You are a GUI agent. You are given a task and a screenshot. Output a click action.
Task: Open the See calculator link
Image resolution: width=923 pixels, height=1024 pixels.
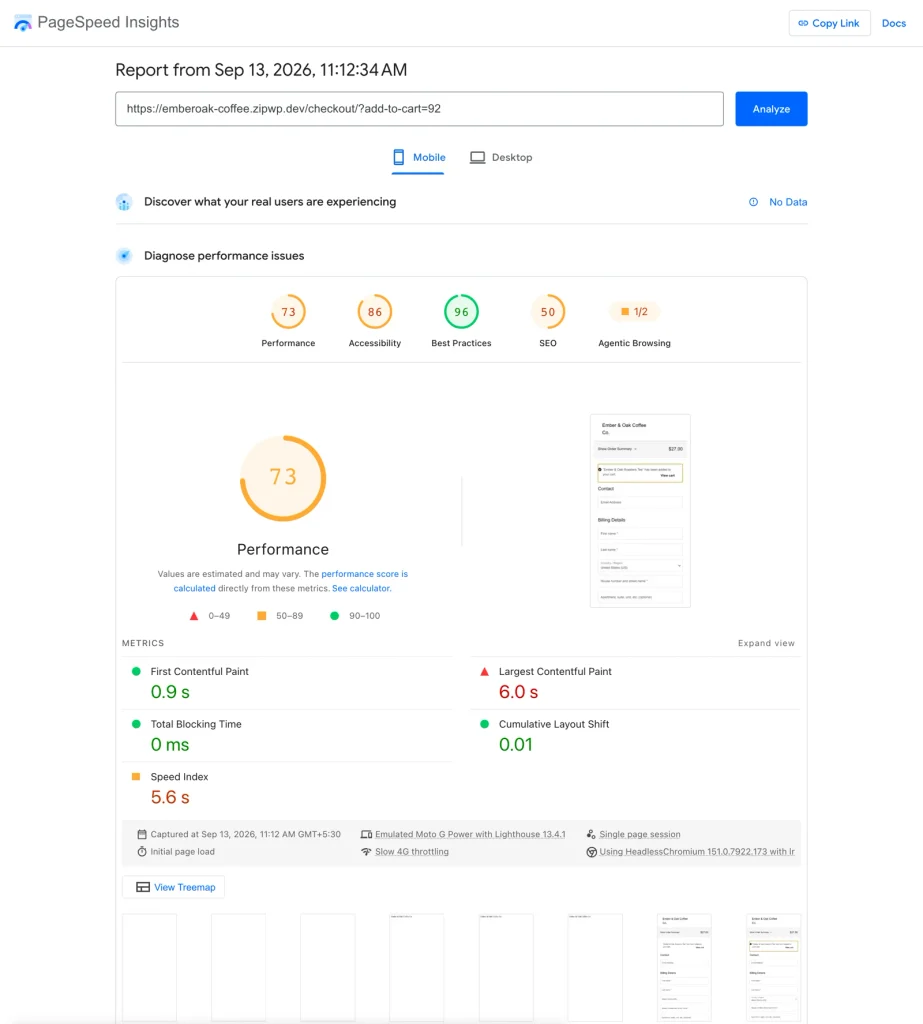(x=361, y=588)
